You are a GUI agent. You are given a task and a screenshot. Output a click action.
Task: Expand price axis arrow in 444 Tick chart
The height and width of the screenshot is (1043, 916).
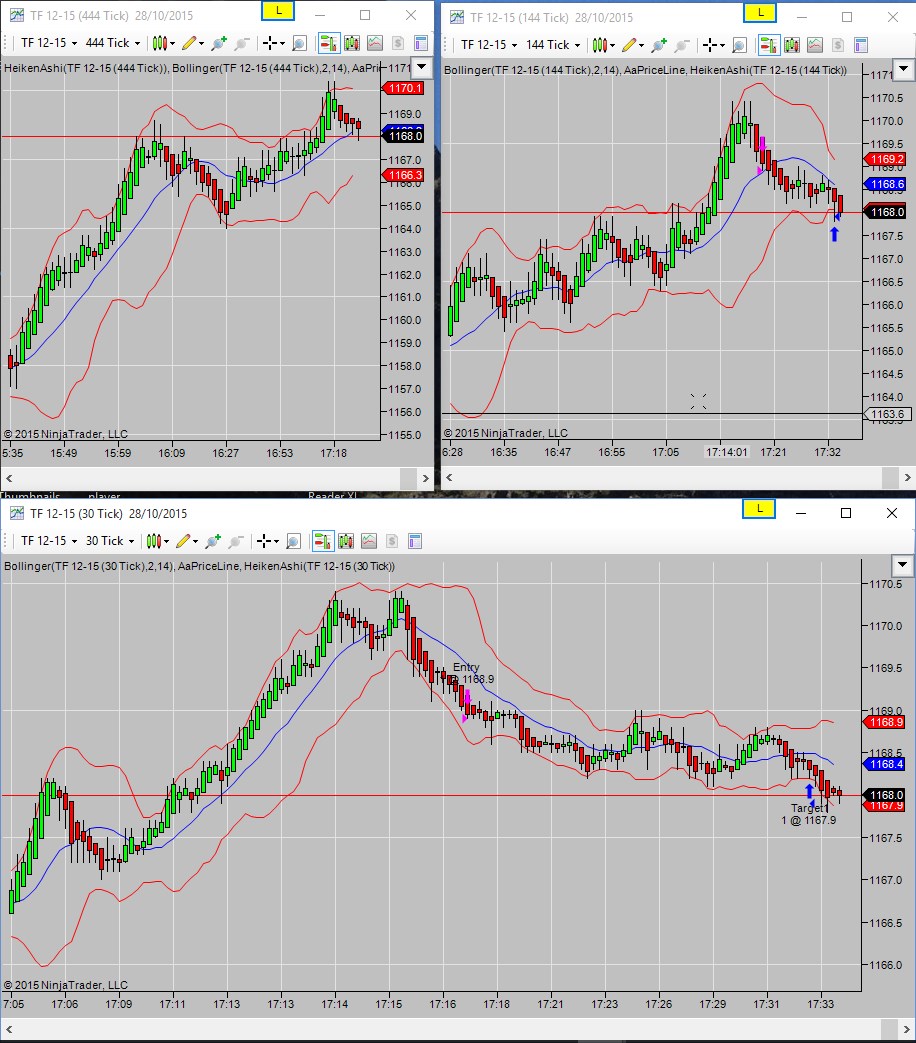pos(421,67)
